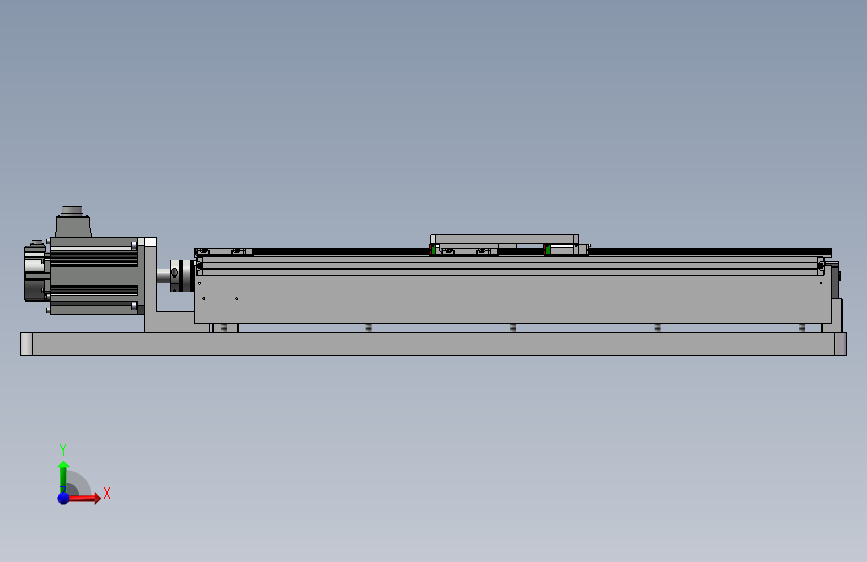Select the servo motor body in the model
The width and height of the screenshot is (867, 562).
94,276
